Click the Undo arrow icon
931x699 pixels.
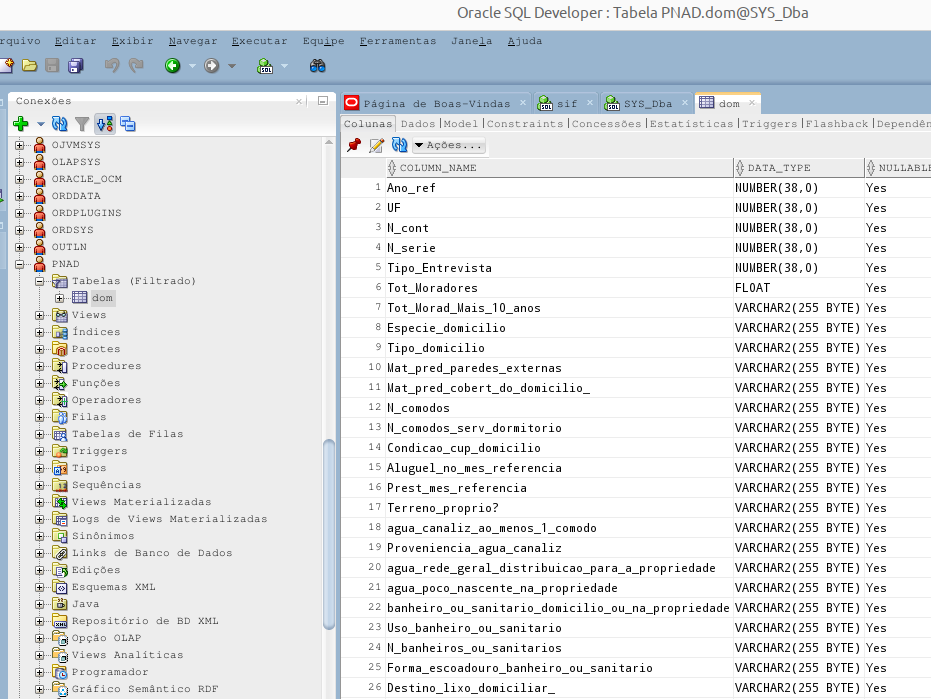(x=112, y=65)
